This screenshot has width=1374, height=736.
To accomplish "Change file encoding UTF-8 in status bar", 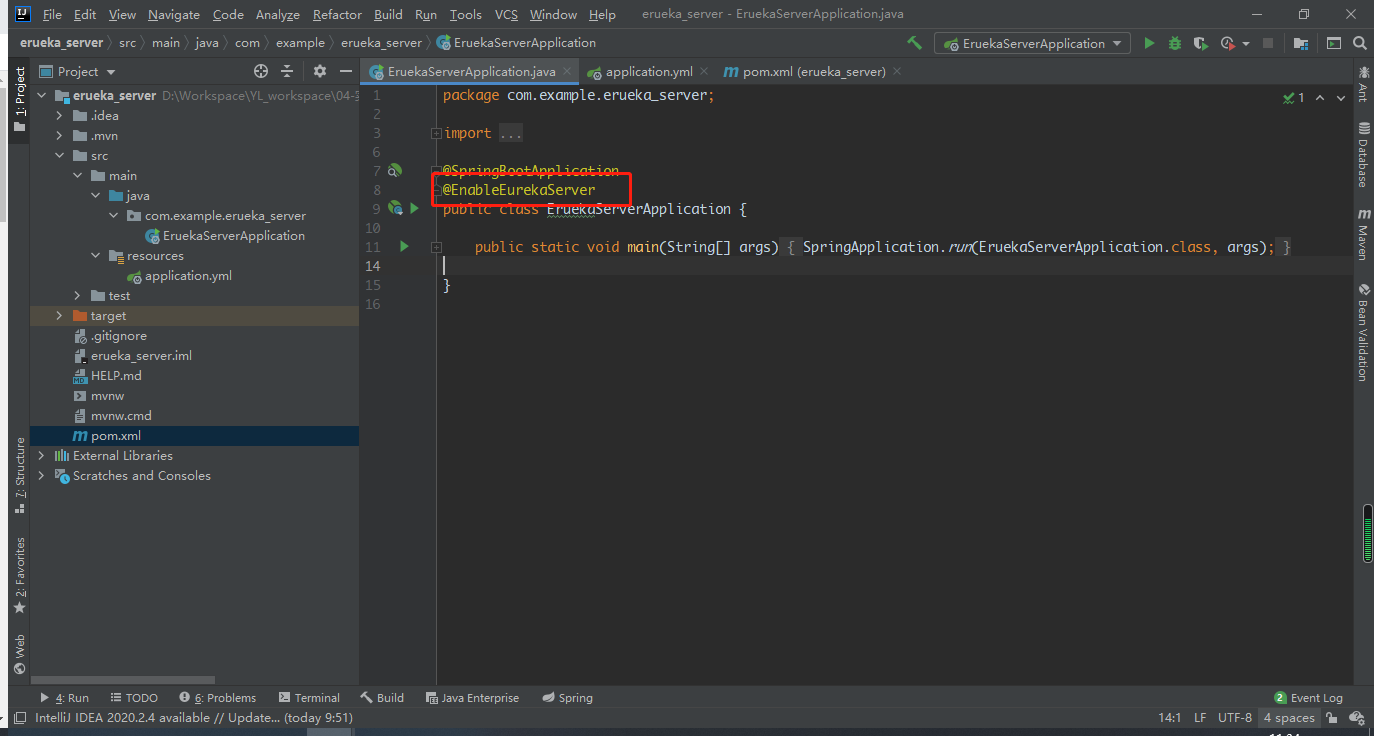I will click(1235, 718).
